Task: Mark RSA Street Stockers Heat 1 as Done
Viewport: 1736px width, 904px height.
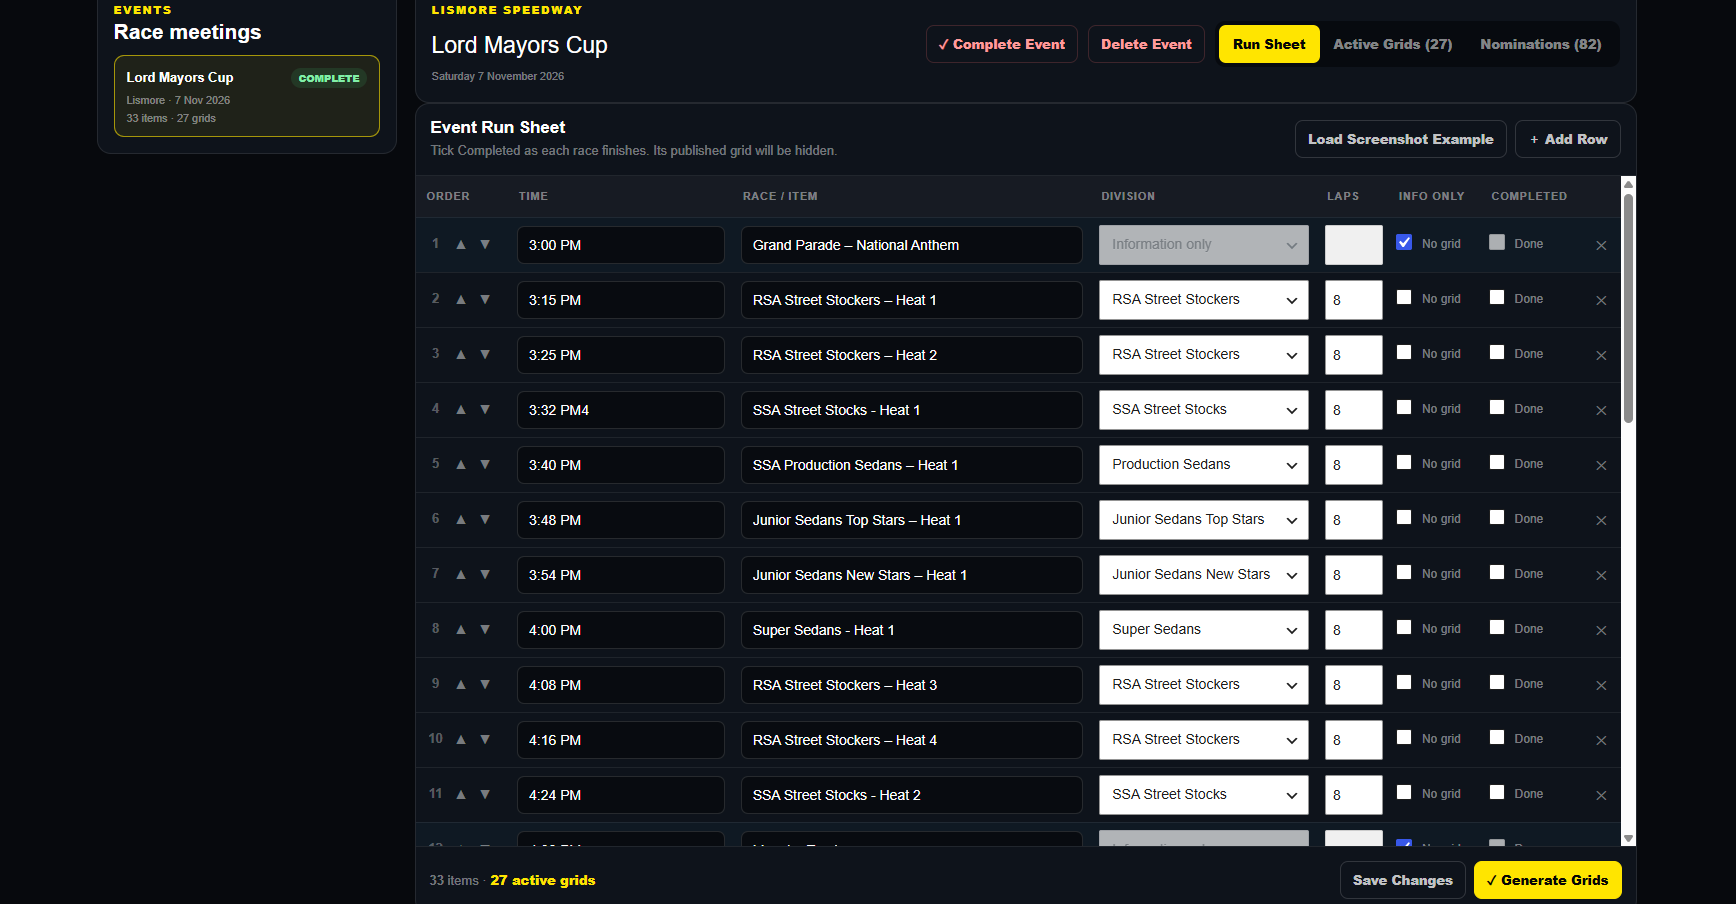Action: pyautogui.click(x=1497, y=297)
